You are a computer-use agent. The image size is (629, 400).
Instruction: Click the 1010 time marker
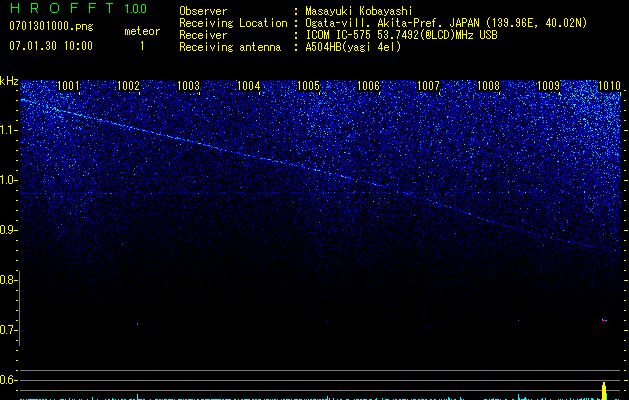(x=609, y=86)
